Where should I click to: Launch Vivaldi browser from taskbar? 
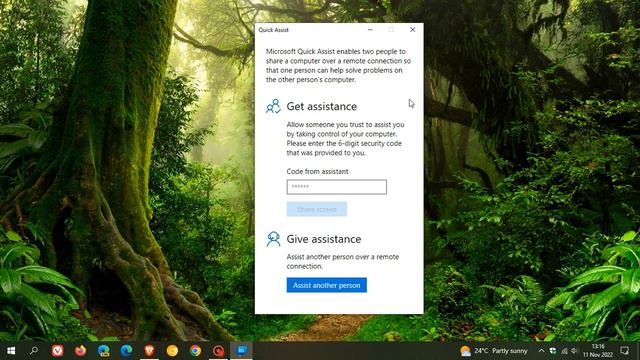click(58, 351)
